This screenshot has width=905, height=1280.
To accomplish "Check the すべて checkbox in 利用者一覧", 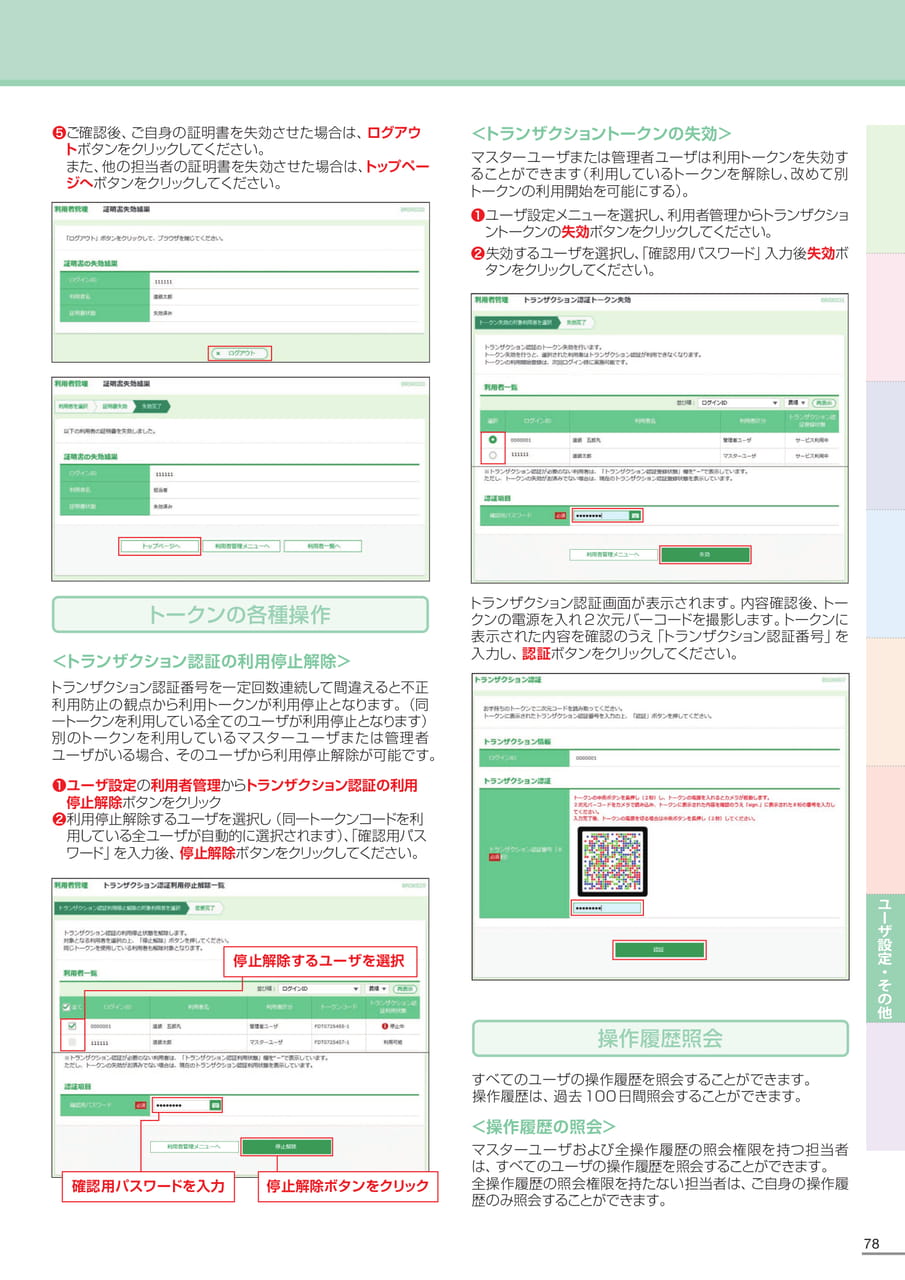I will coord(69,1006).
